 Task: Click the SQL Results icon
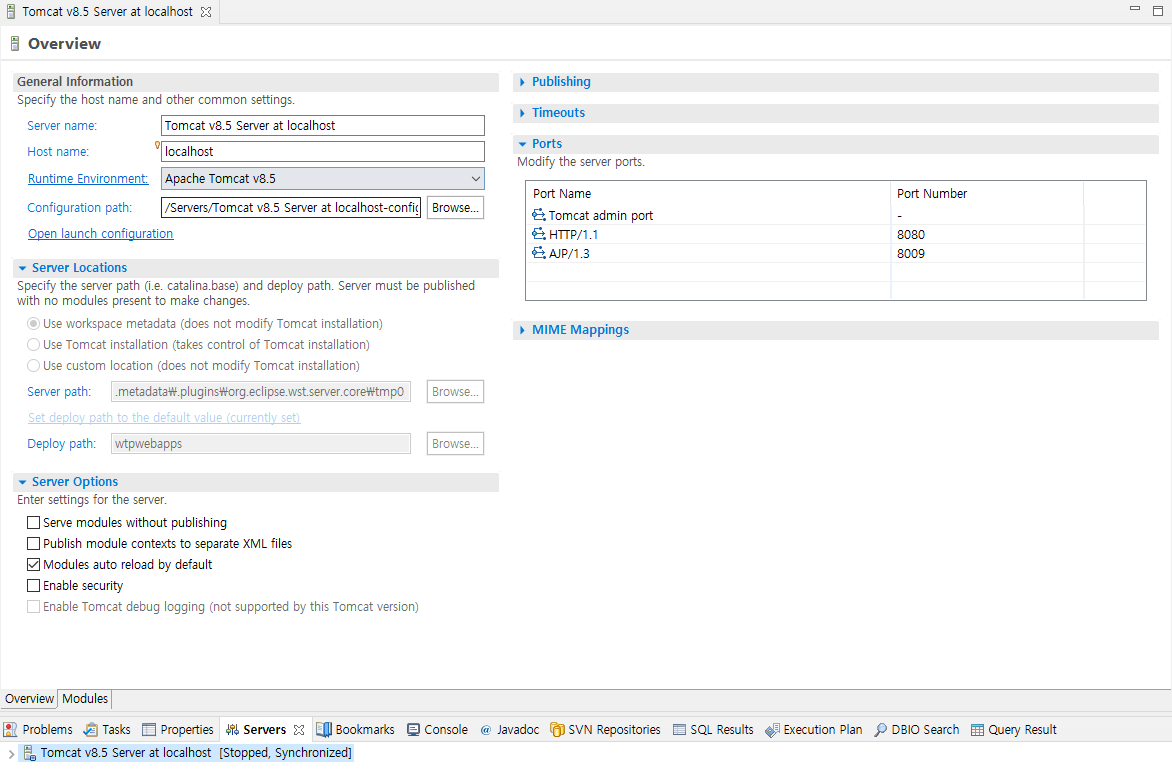tap(679, 730)
